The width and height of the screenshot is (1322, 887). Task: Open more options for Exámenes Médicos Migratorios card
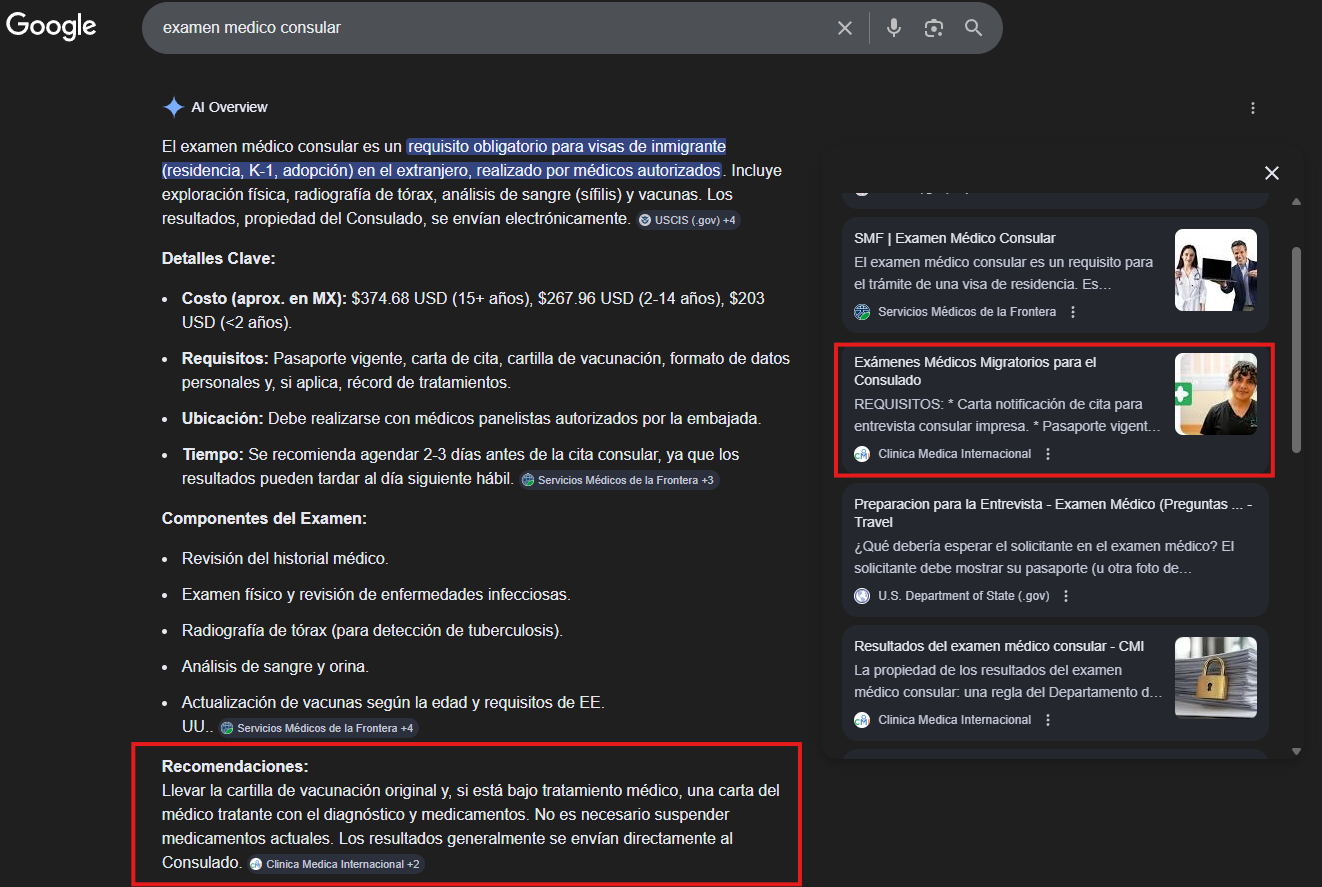coord(1048,454)
